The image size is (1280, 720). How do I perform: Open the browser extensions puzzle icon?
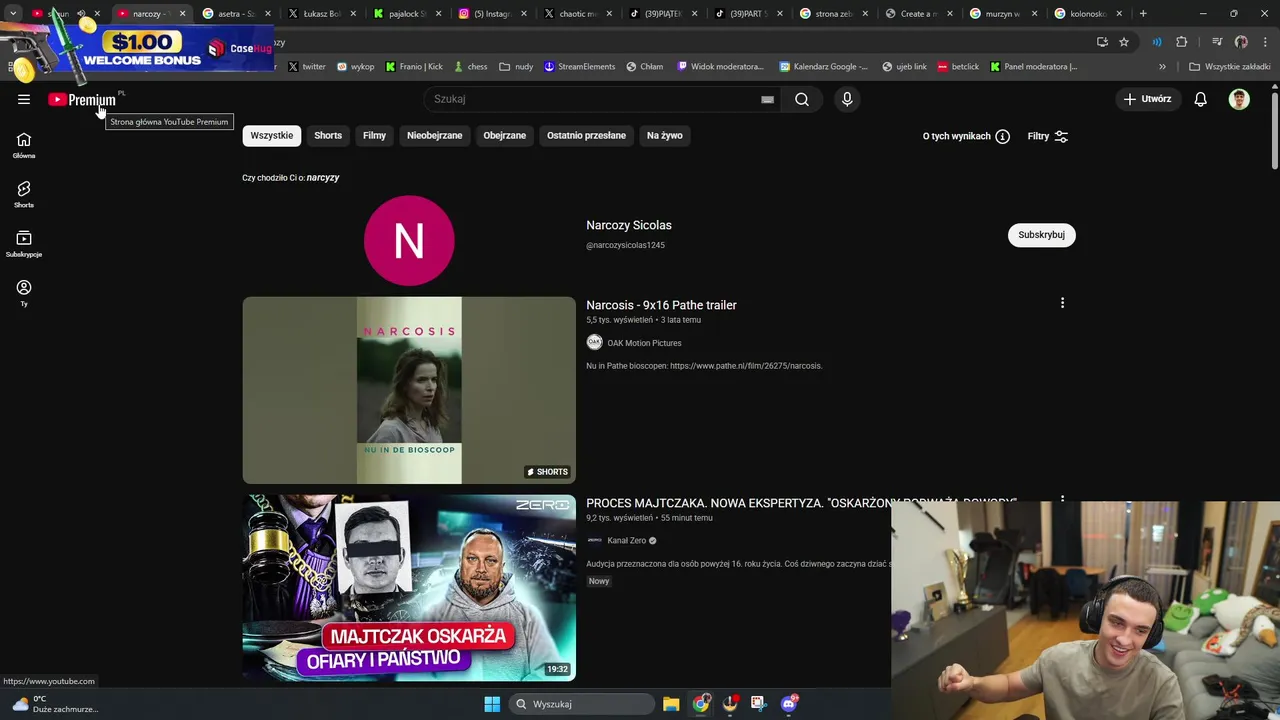point(1181,42)
